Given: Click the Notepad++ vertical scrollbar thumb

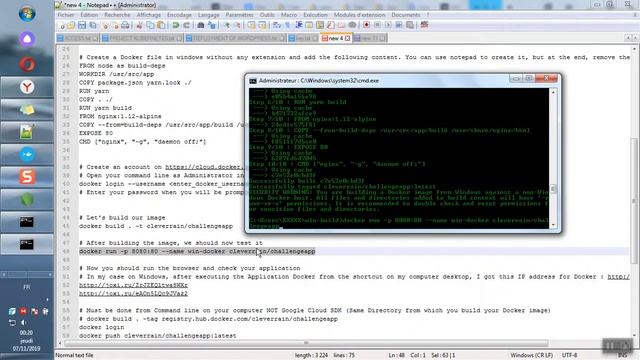Looking at the screenshot, I should [634, 200].
